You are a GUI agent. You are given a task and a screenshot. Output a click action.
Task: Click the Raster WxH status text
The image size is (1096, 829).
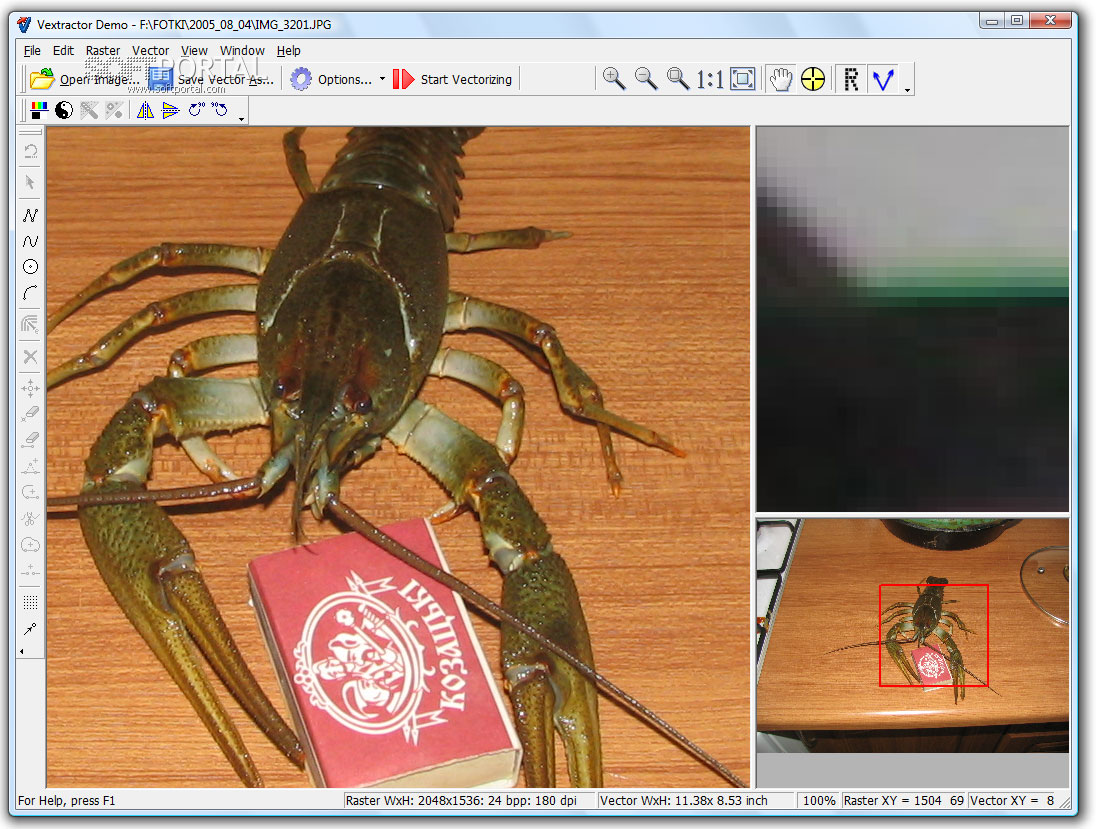(461, 800)
